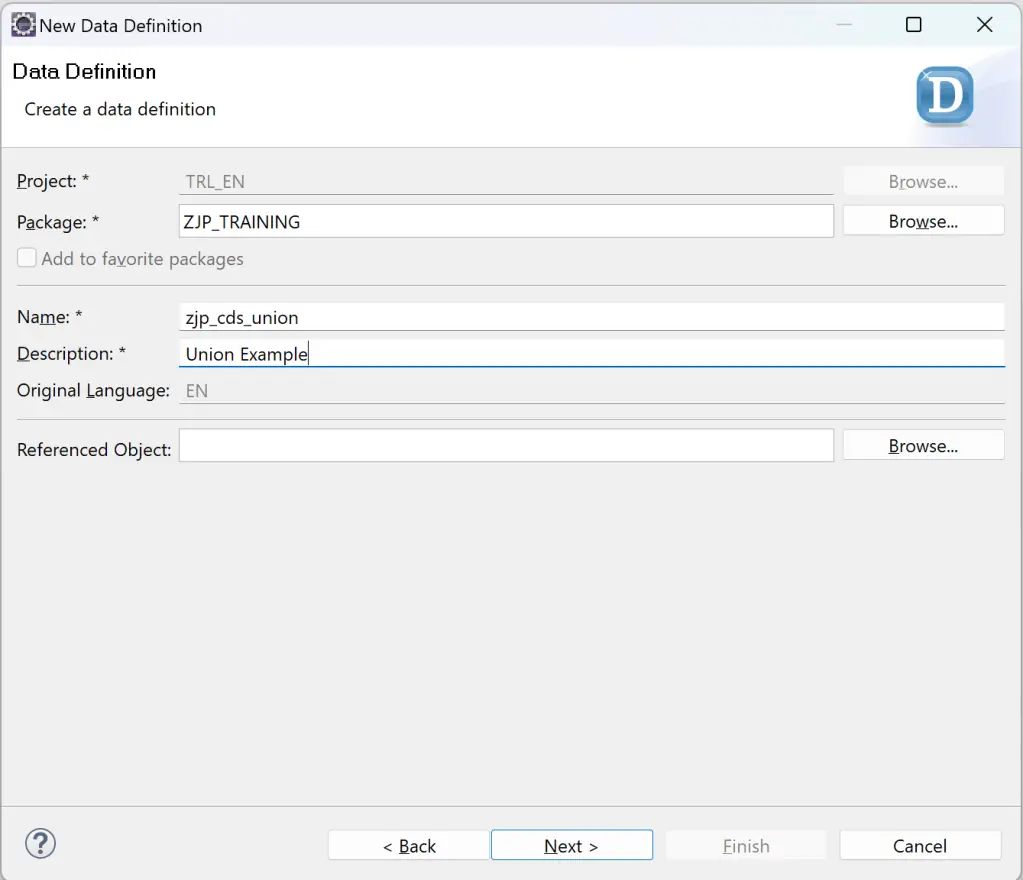Click the 'Original Language:' label
The height and width of the screenshot is (880, 1023).
click(93, 390)
